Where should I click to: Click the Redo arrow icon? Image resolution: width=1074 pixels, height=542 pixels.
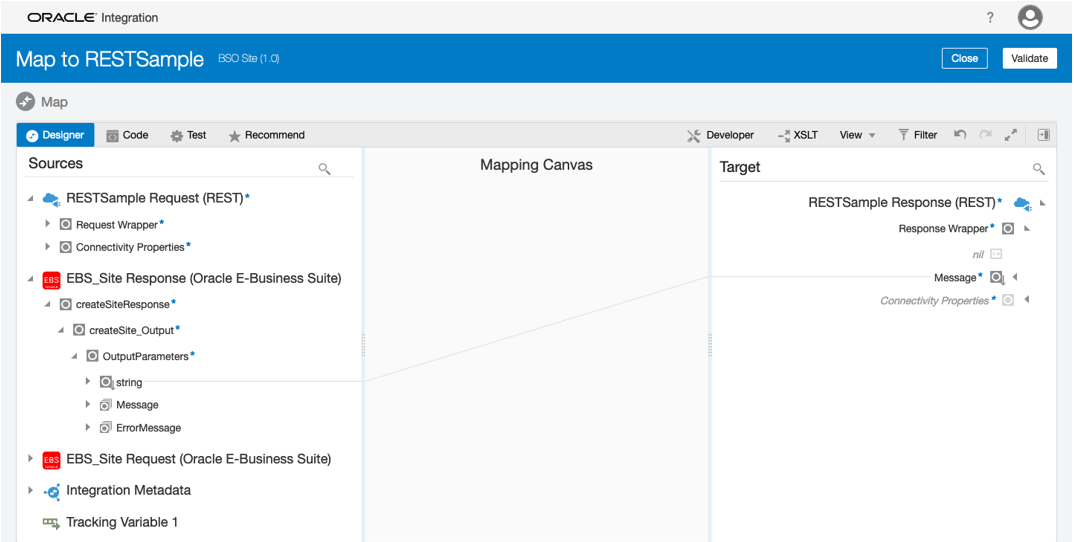[985, 135]
